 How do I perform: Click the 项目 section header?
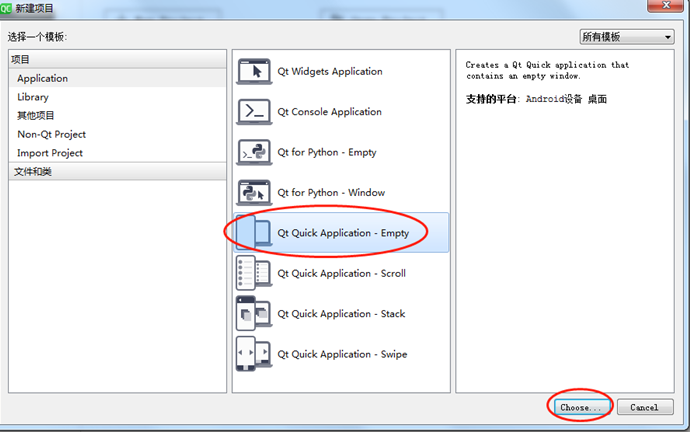pyautogui.click(x=117, y=59)
